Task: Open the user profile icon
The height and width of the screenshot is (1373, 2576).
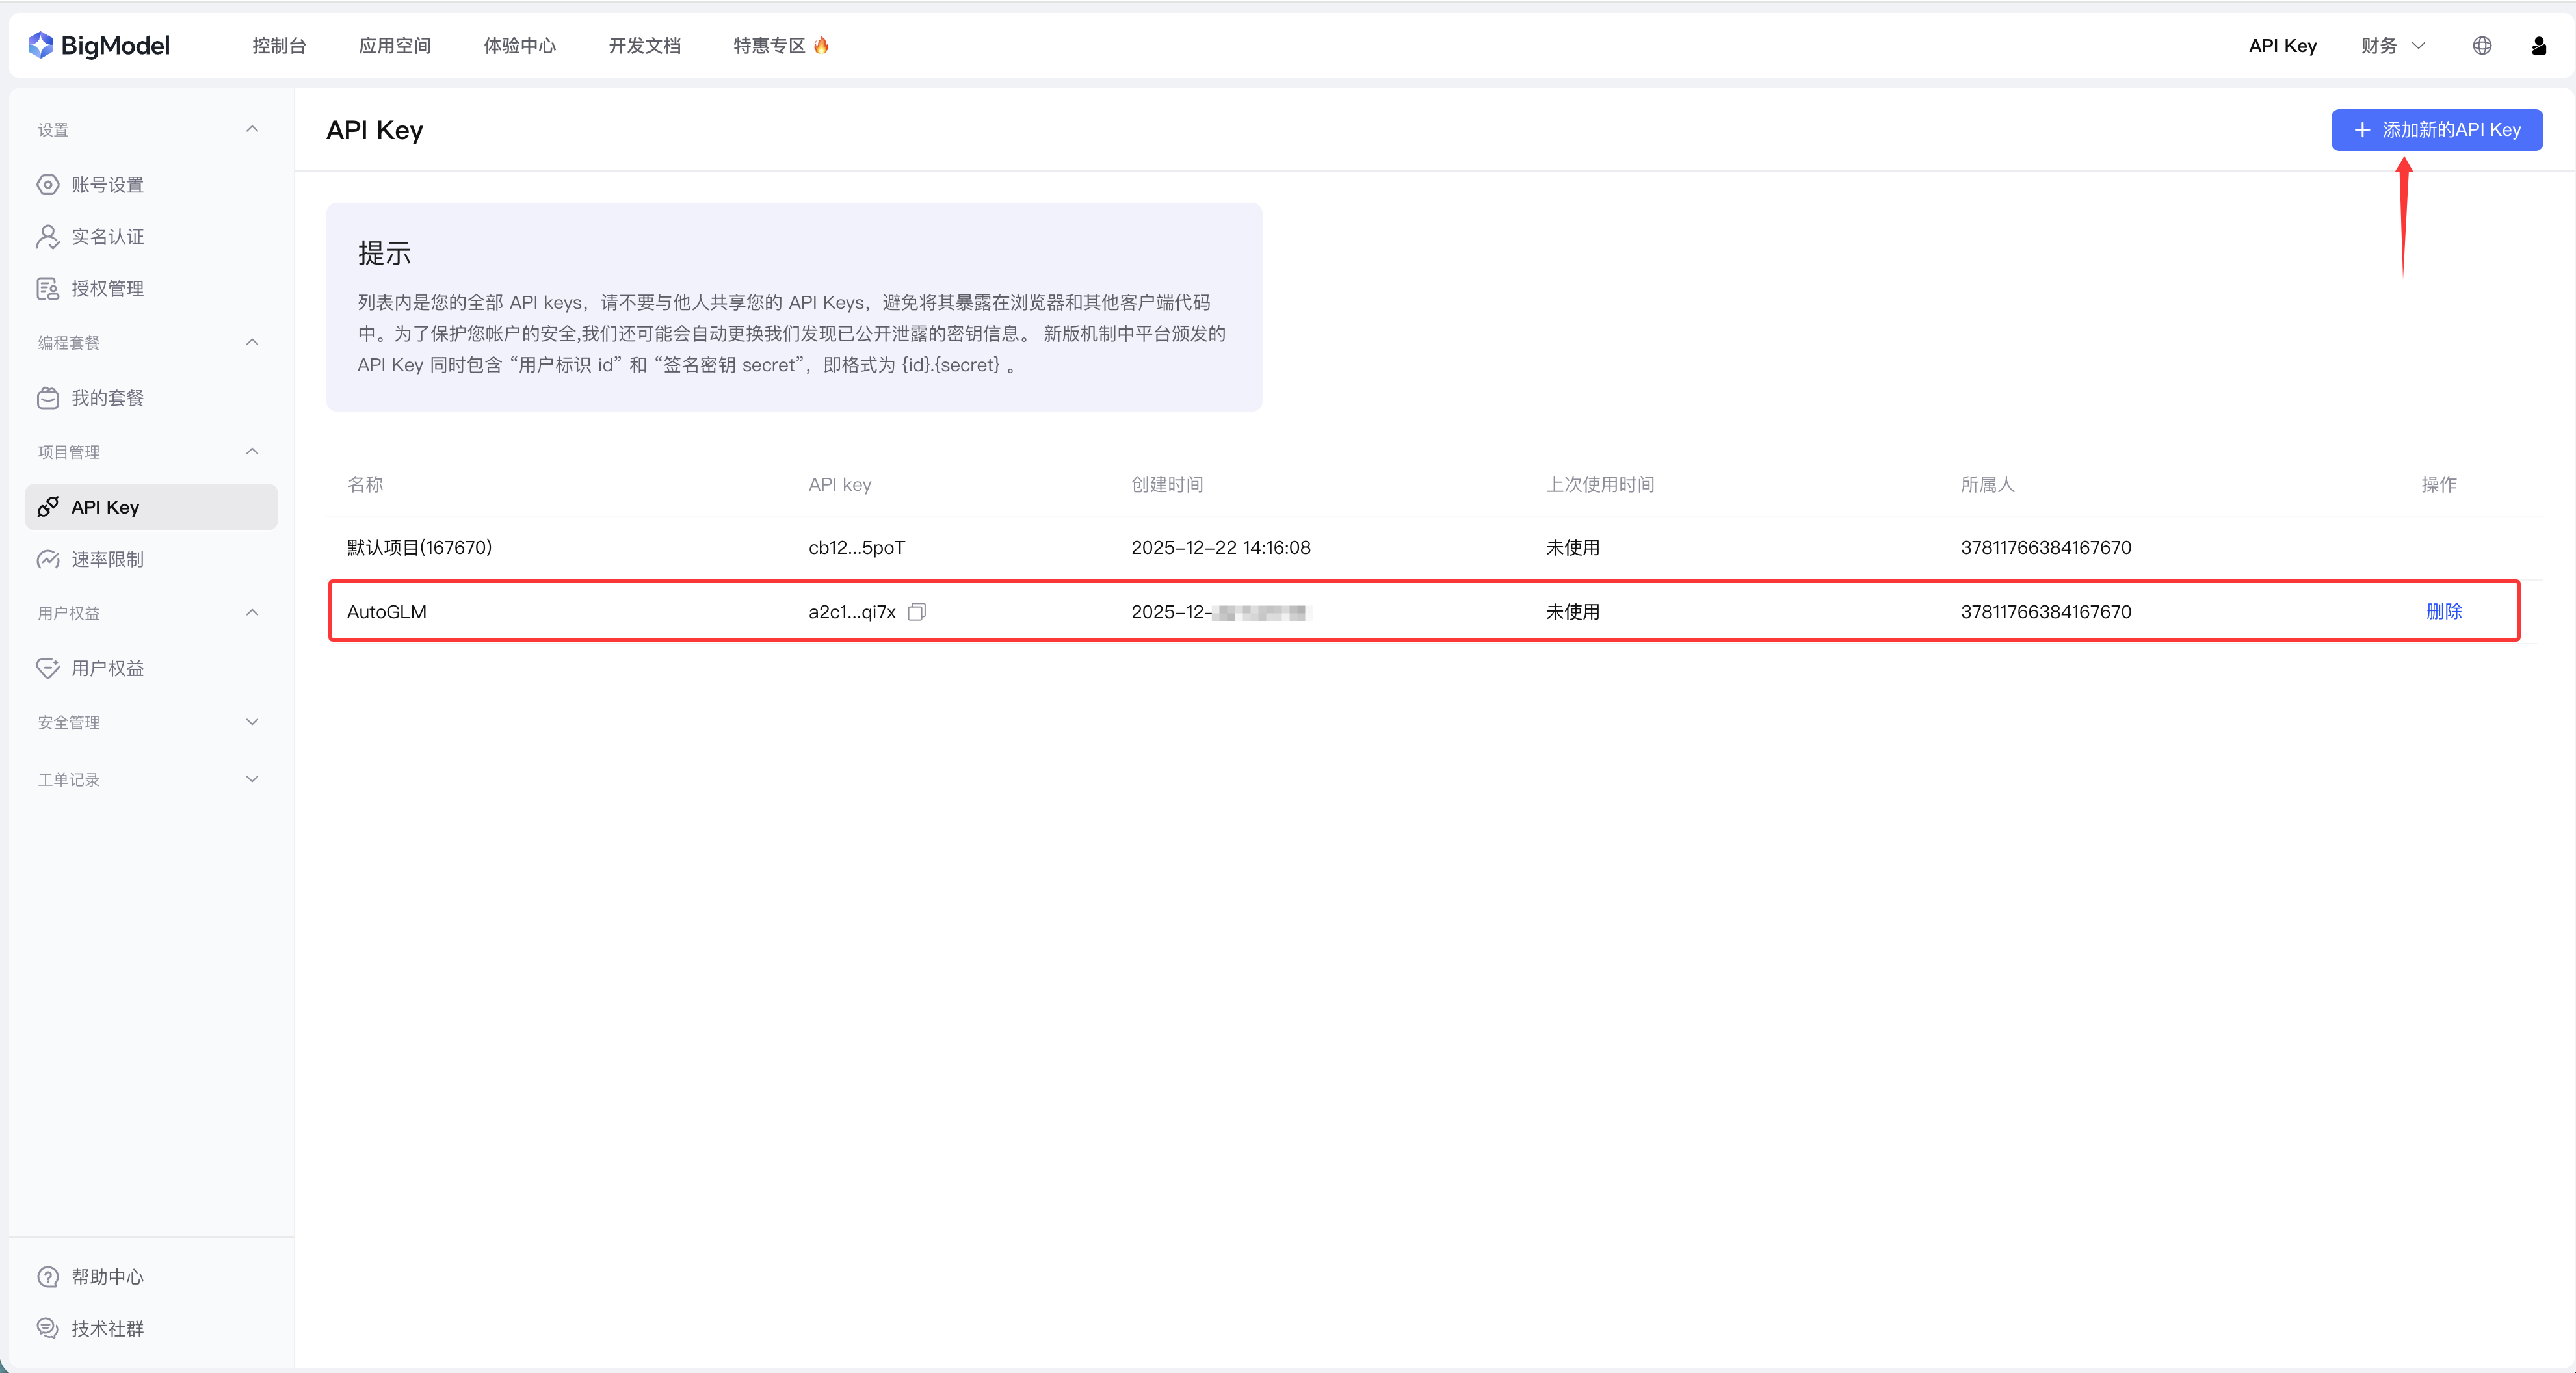Action: point(2538,45)
